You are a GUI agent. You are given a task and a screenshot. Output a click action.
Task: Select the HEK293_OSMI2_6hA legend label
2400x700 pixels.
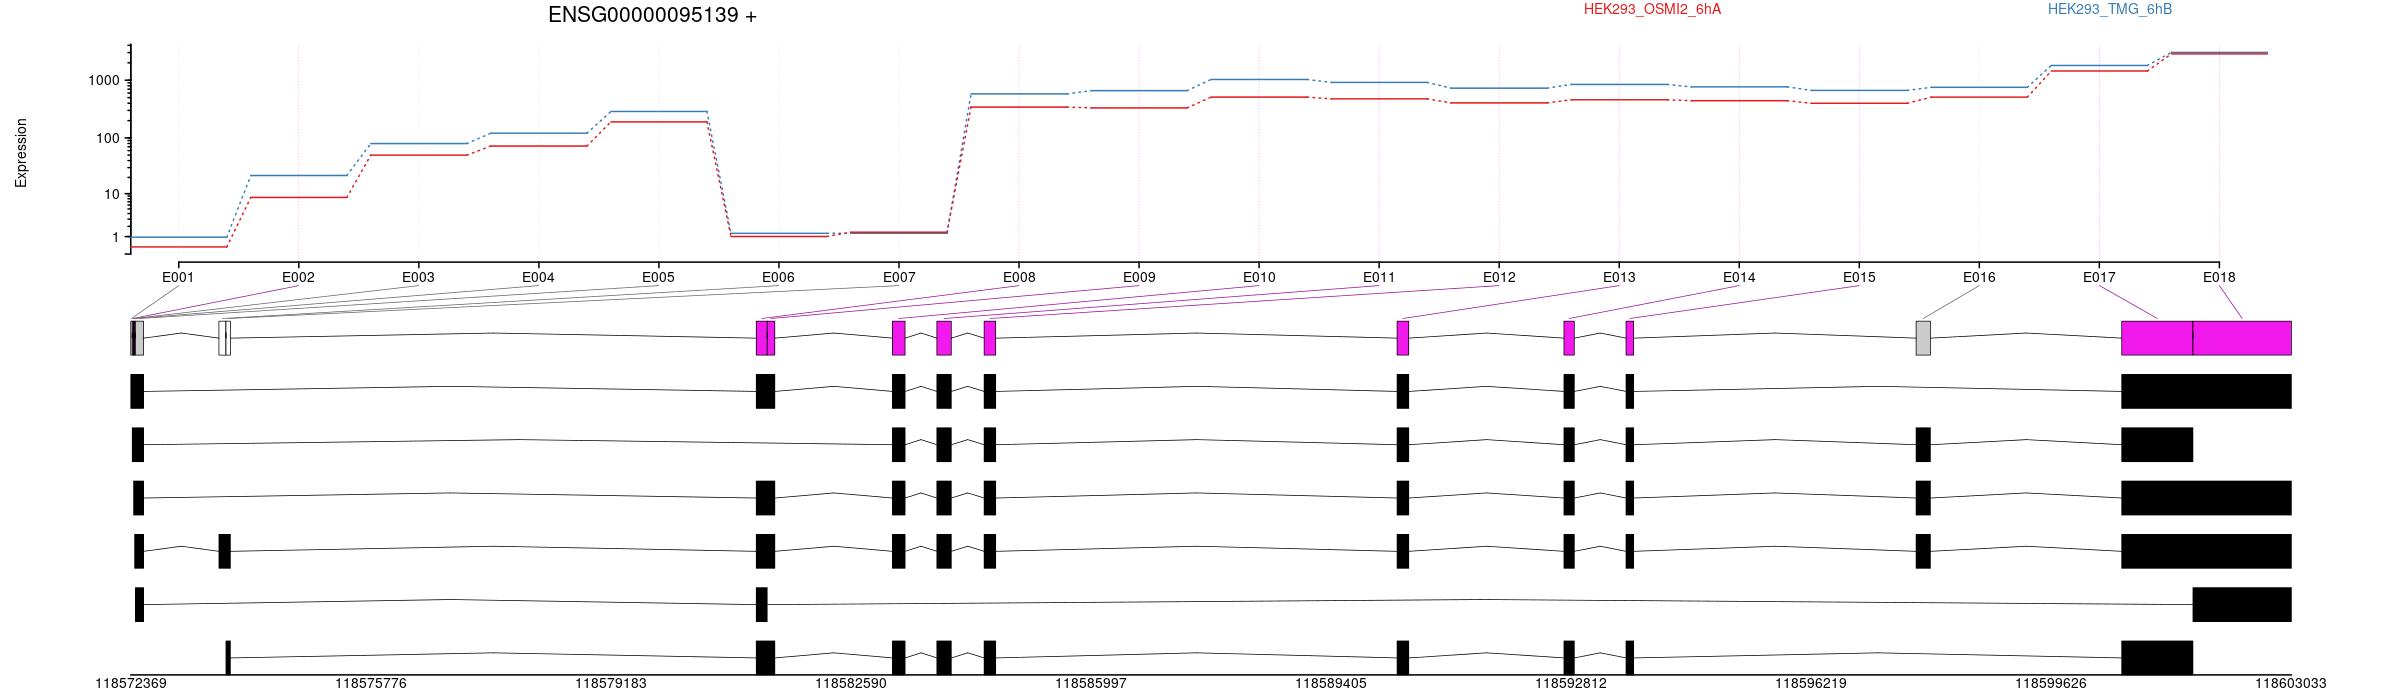pos(1652,9)
